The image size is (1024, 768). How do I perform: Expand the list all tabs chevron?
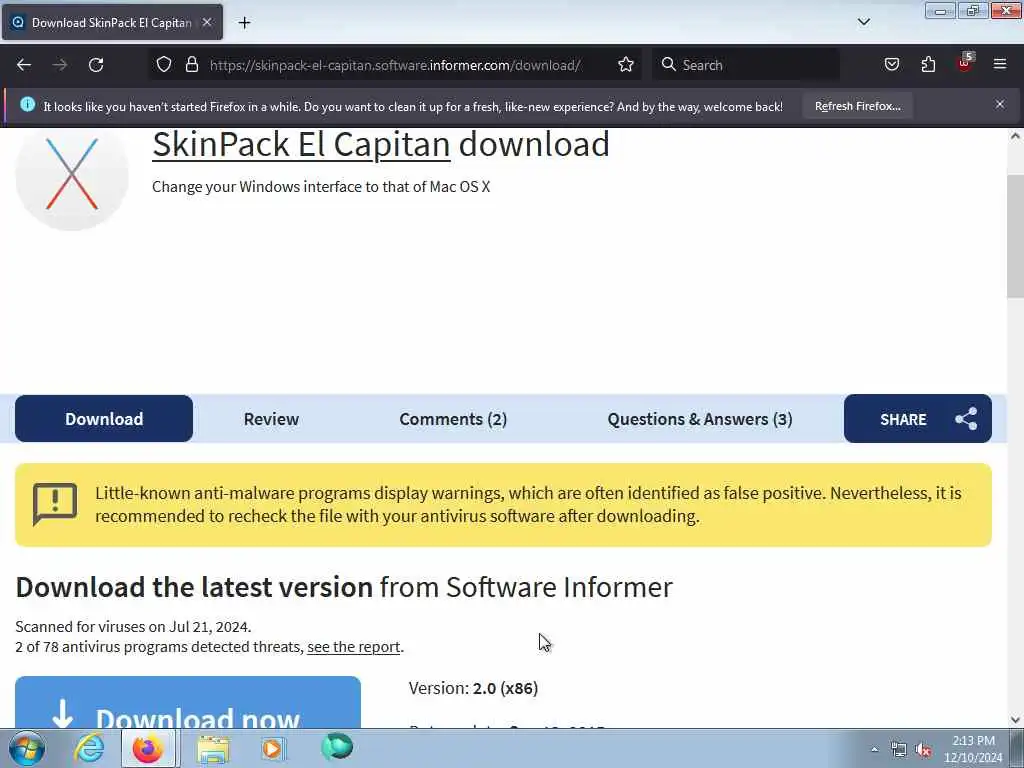click(863, 22)
